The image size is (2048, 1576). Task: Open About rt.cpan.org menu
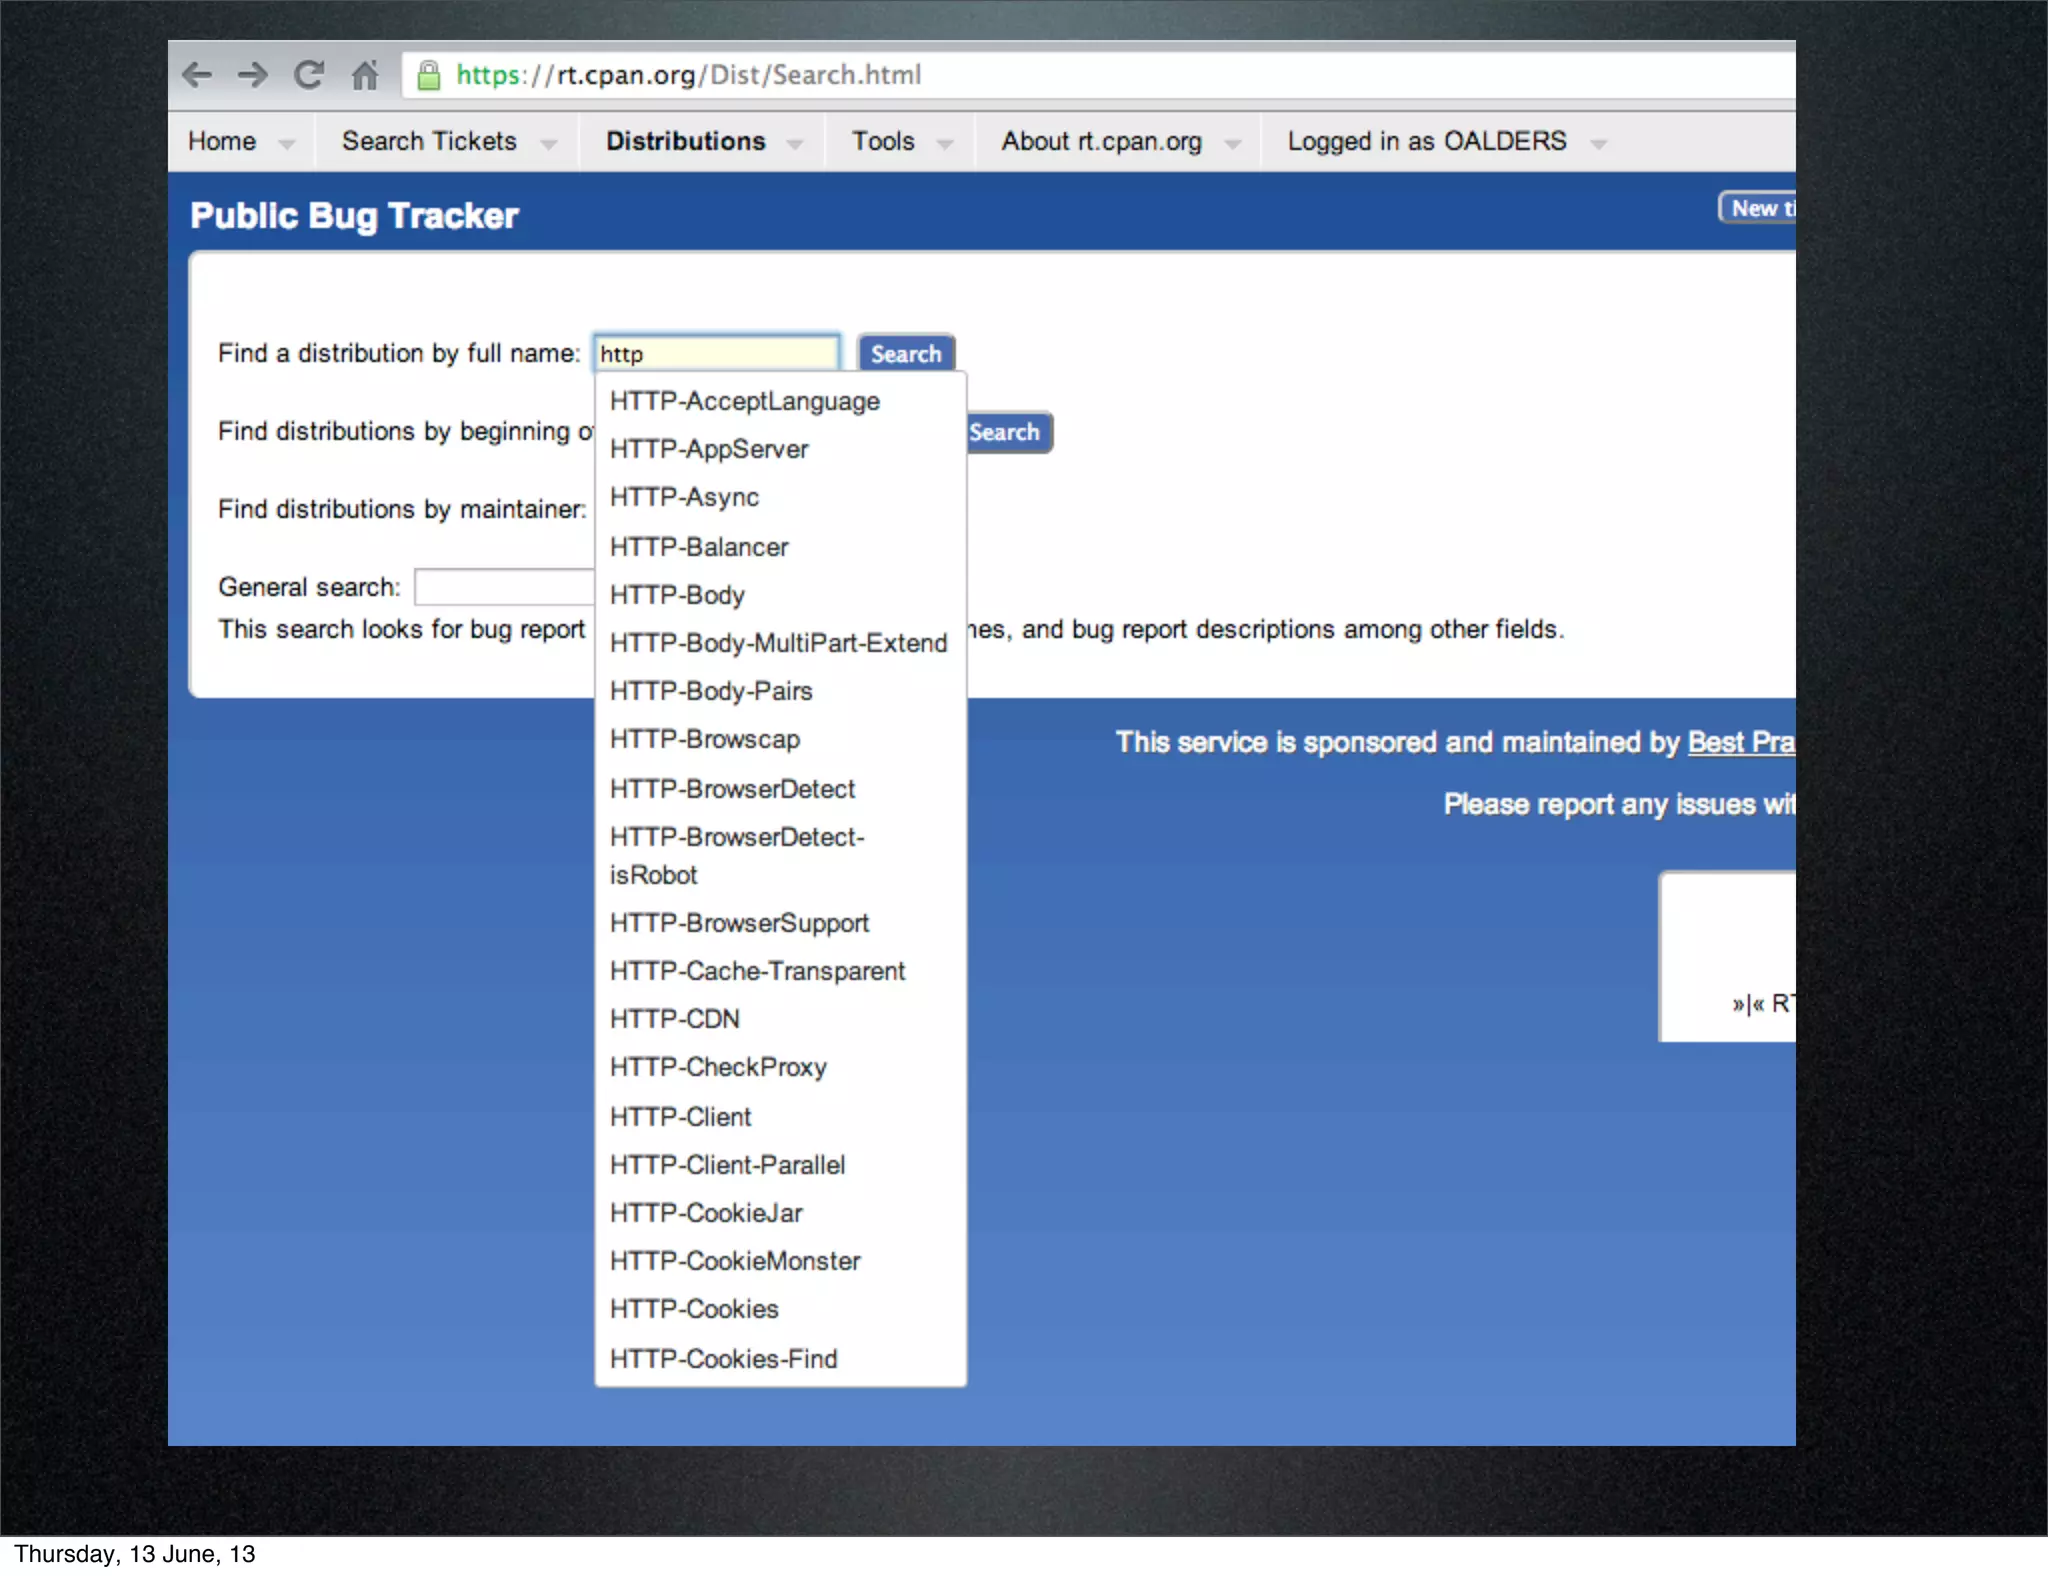coord(1102,141)
